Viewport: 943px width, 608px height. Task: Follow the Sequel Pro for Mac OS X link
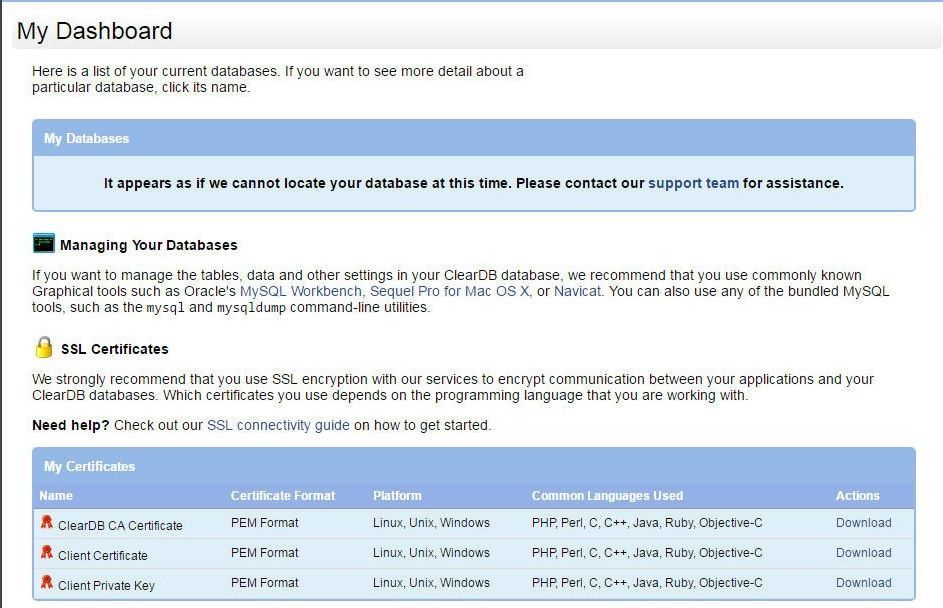point(449,292)
